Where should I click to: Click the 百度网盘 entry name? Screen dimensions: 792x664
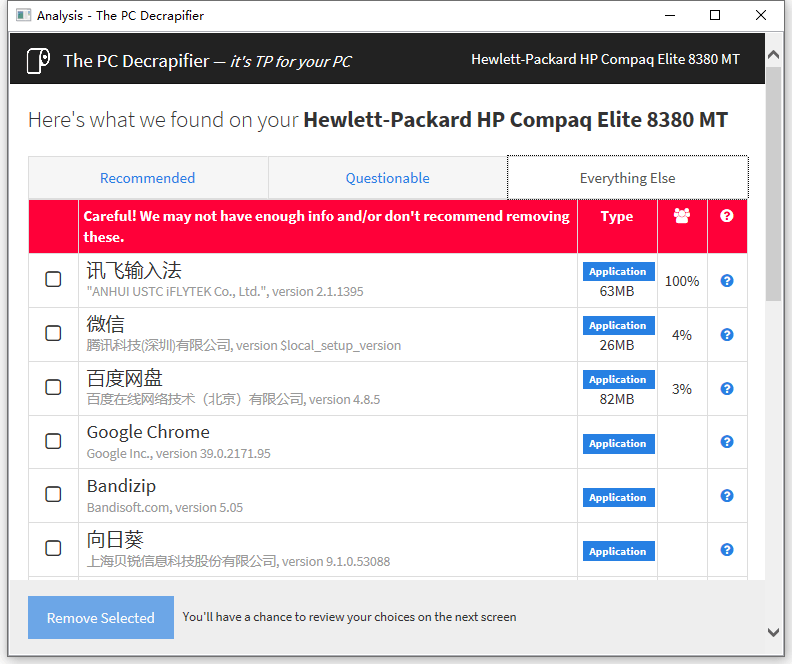point(124,378)
